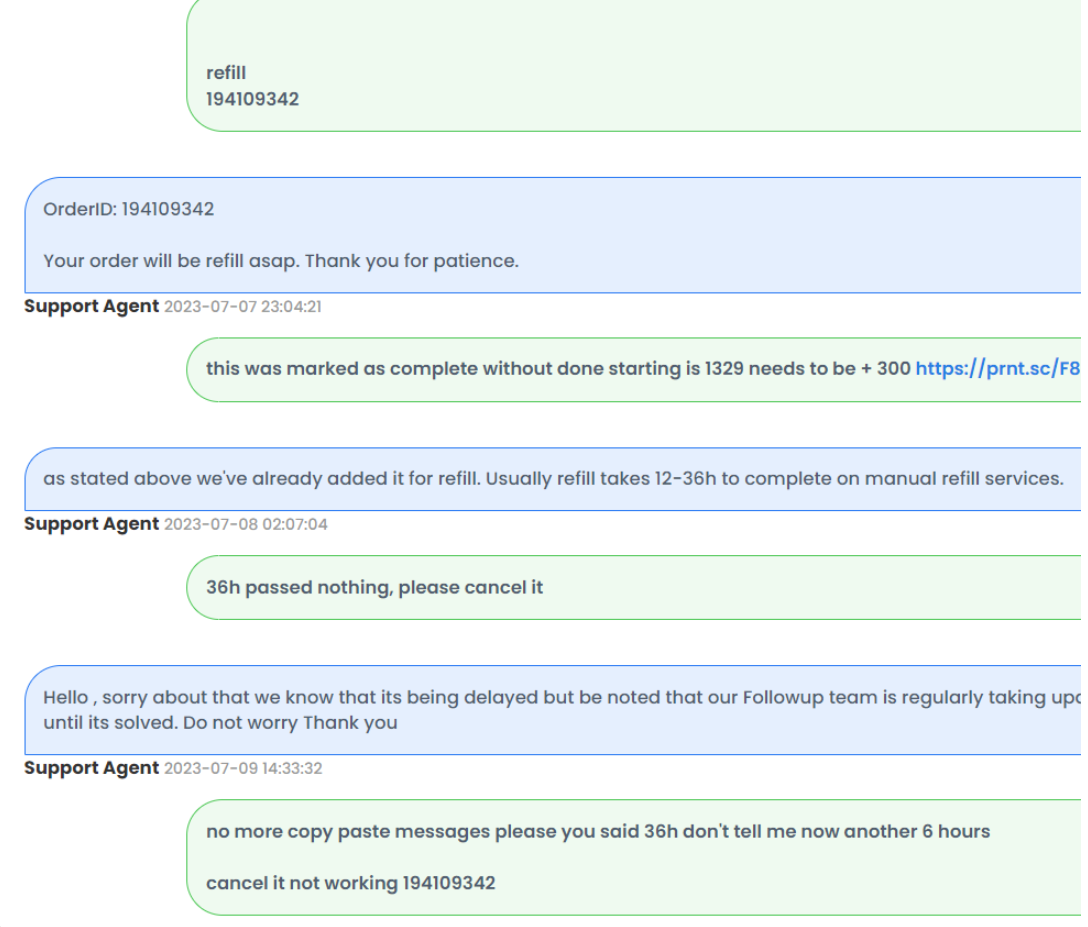Click the 'marked as complete without done' message
The image size is (1088, 927).
[x=558, y=368]
